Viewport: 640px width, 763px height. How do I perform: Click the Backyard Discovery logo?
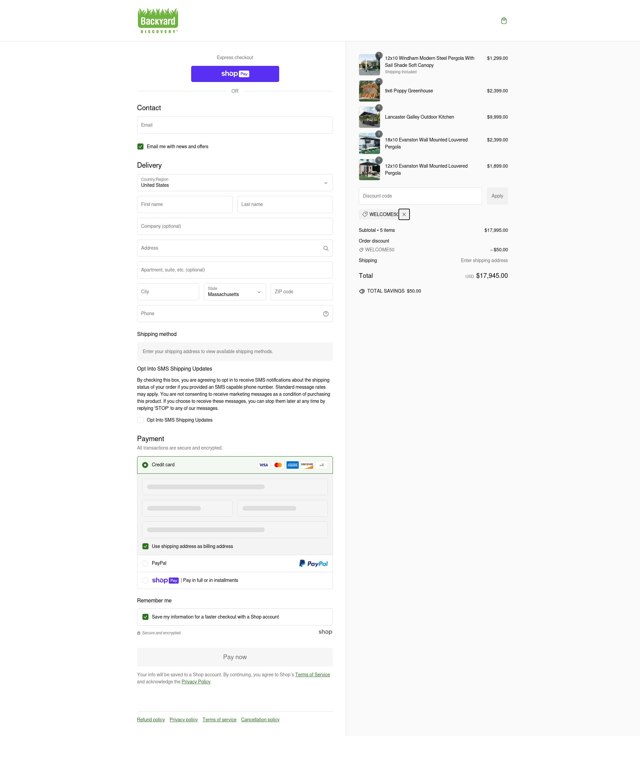coord(158,20)
